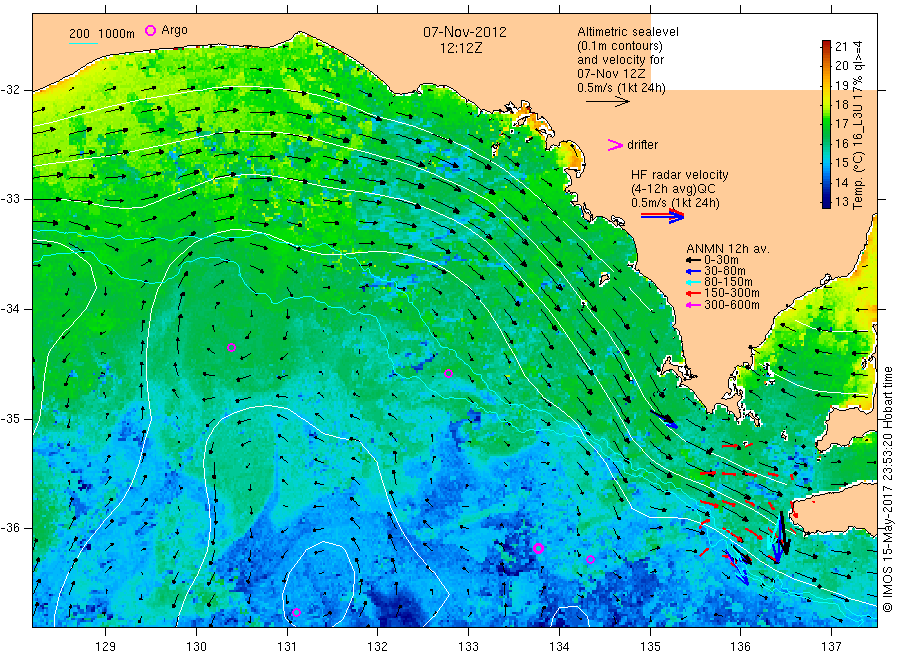Click the longitude 134 axis label

pyautogui.click(x=559, y=647)
